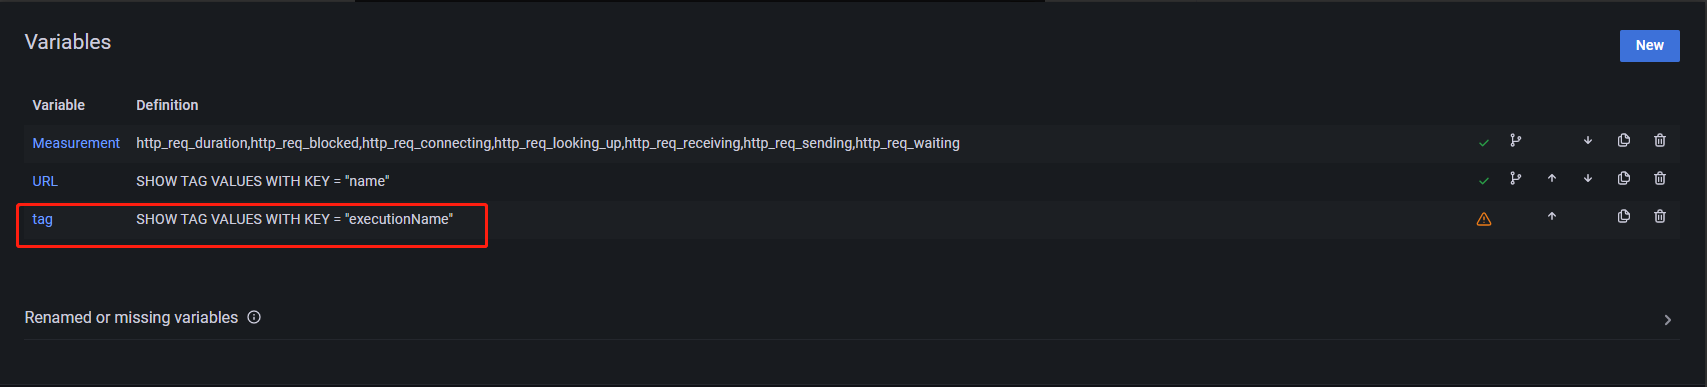This screenshot has width=1707, height=387.
Task: Open the Measurement variable link
Action: click(76, 143)
